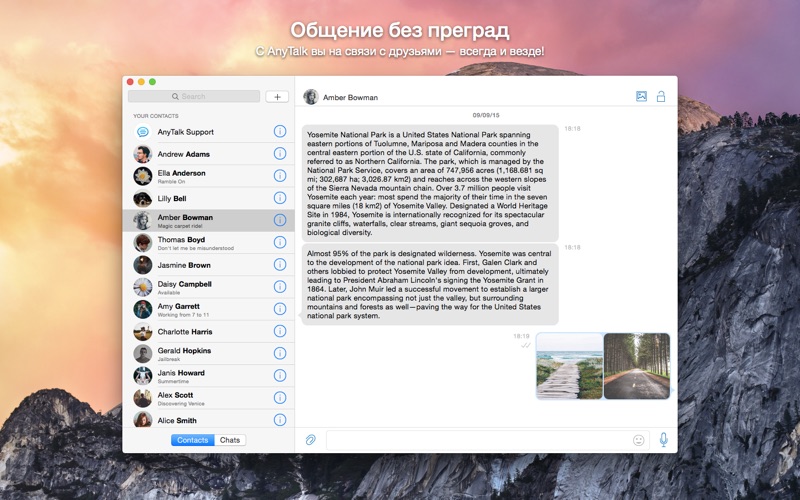Open info for AnyTalk Support contact

(280, 131)
